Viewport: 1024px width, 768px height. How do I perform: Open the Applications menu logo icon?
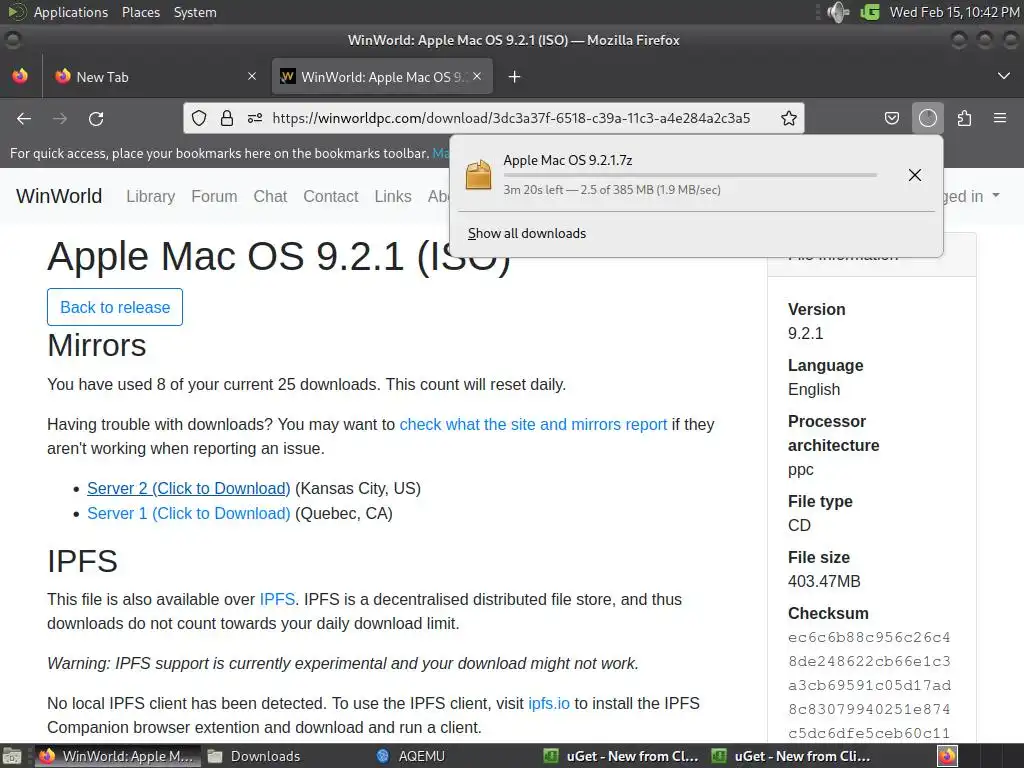click(x=16, y=12)
